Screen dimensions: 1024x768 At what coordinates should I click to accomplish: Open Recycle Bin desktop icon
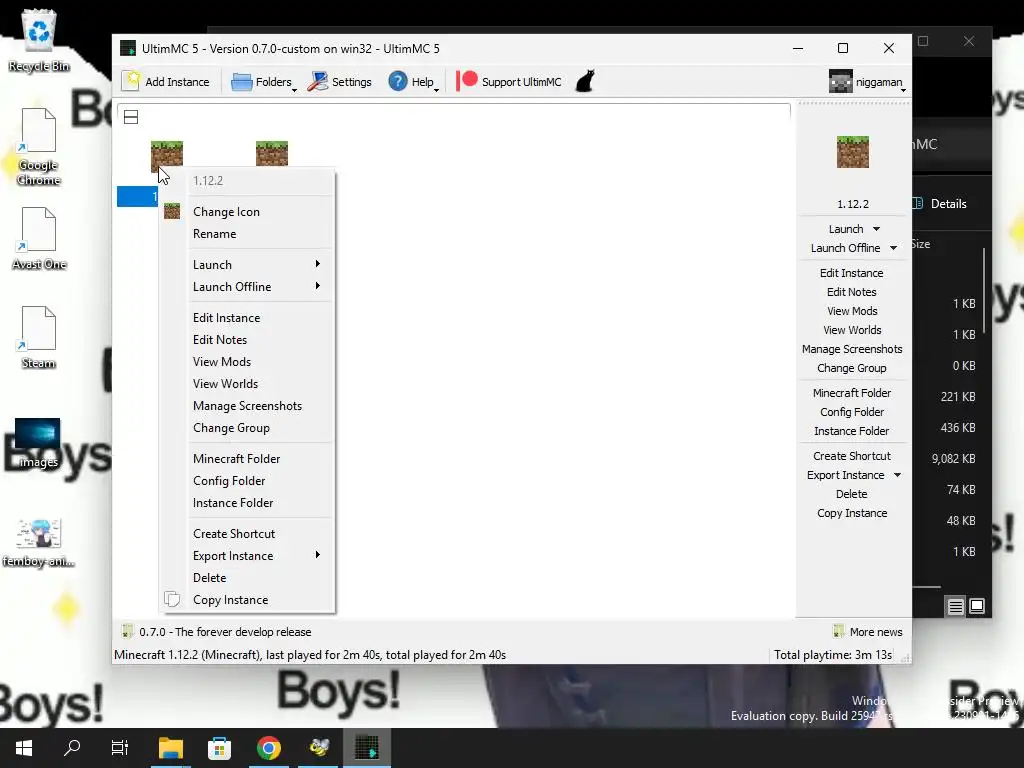(x=39, y=40)
